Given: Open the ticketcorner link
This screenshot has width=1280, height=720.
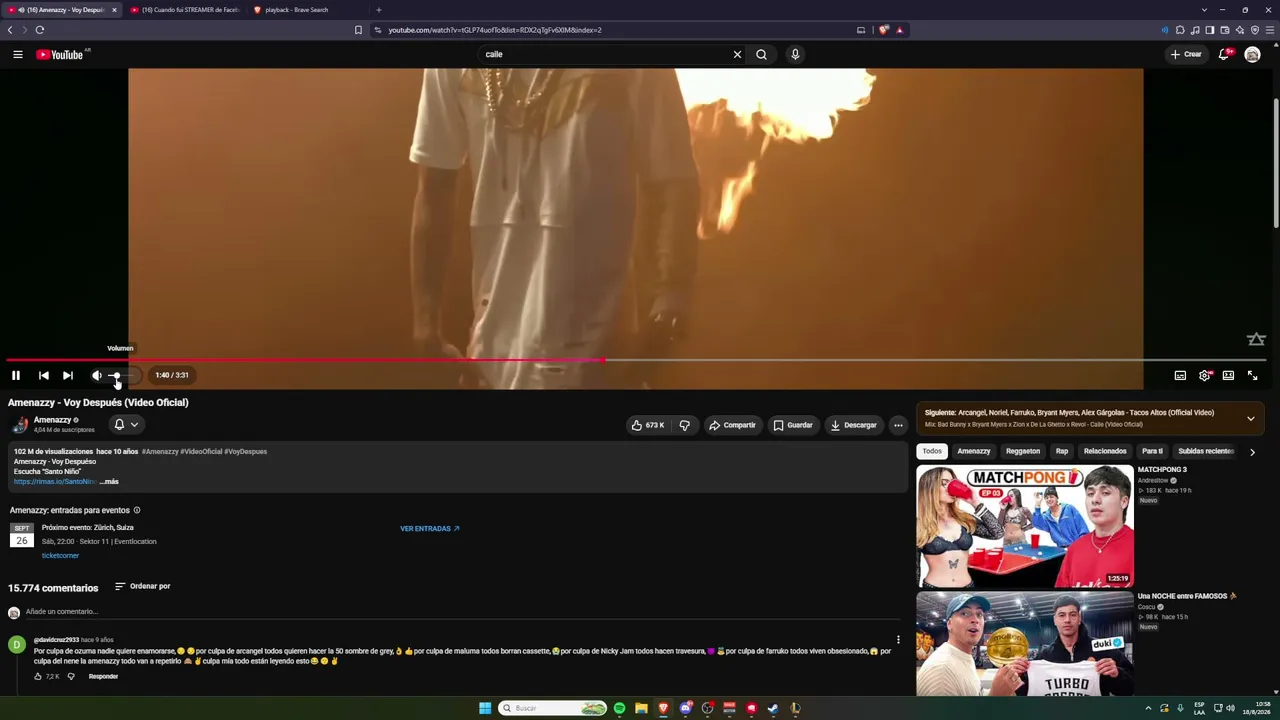Looking at the screenshot, I should point(60,556).
